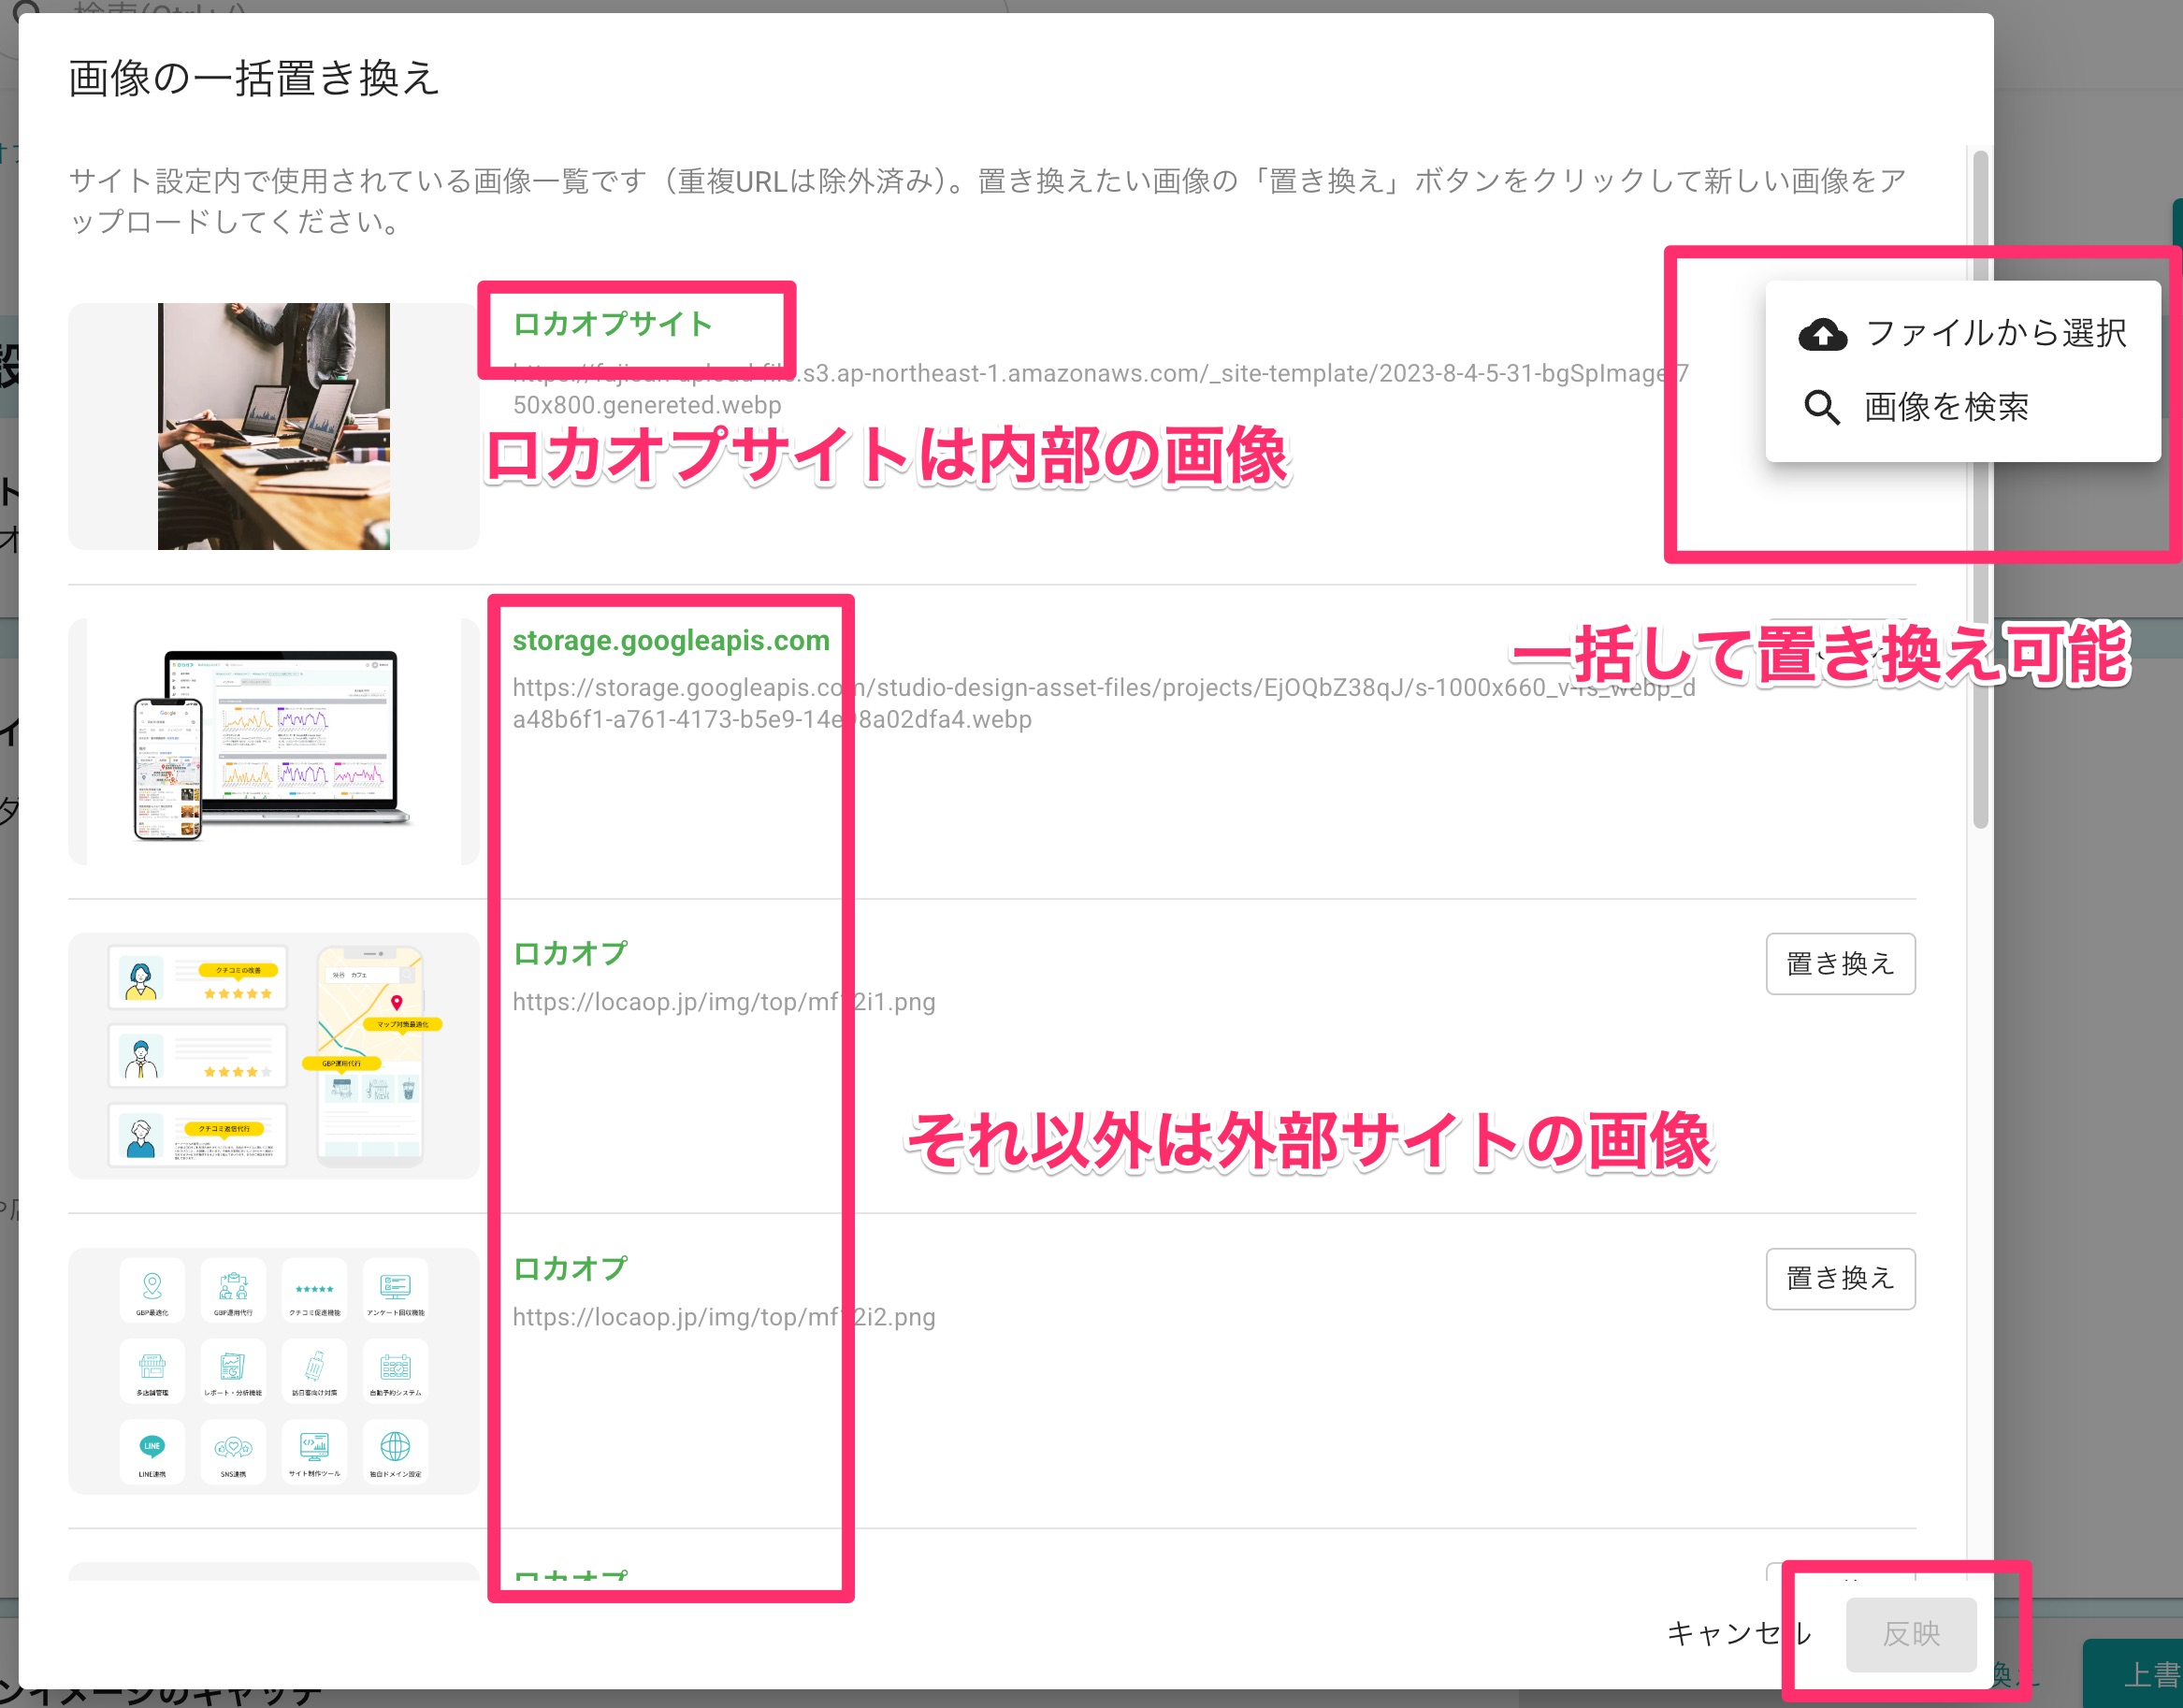Select ロカオプ label above mf12i2.png URL
The image size is (2183, 1708).
coord(570,1269)
